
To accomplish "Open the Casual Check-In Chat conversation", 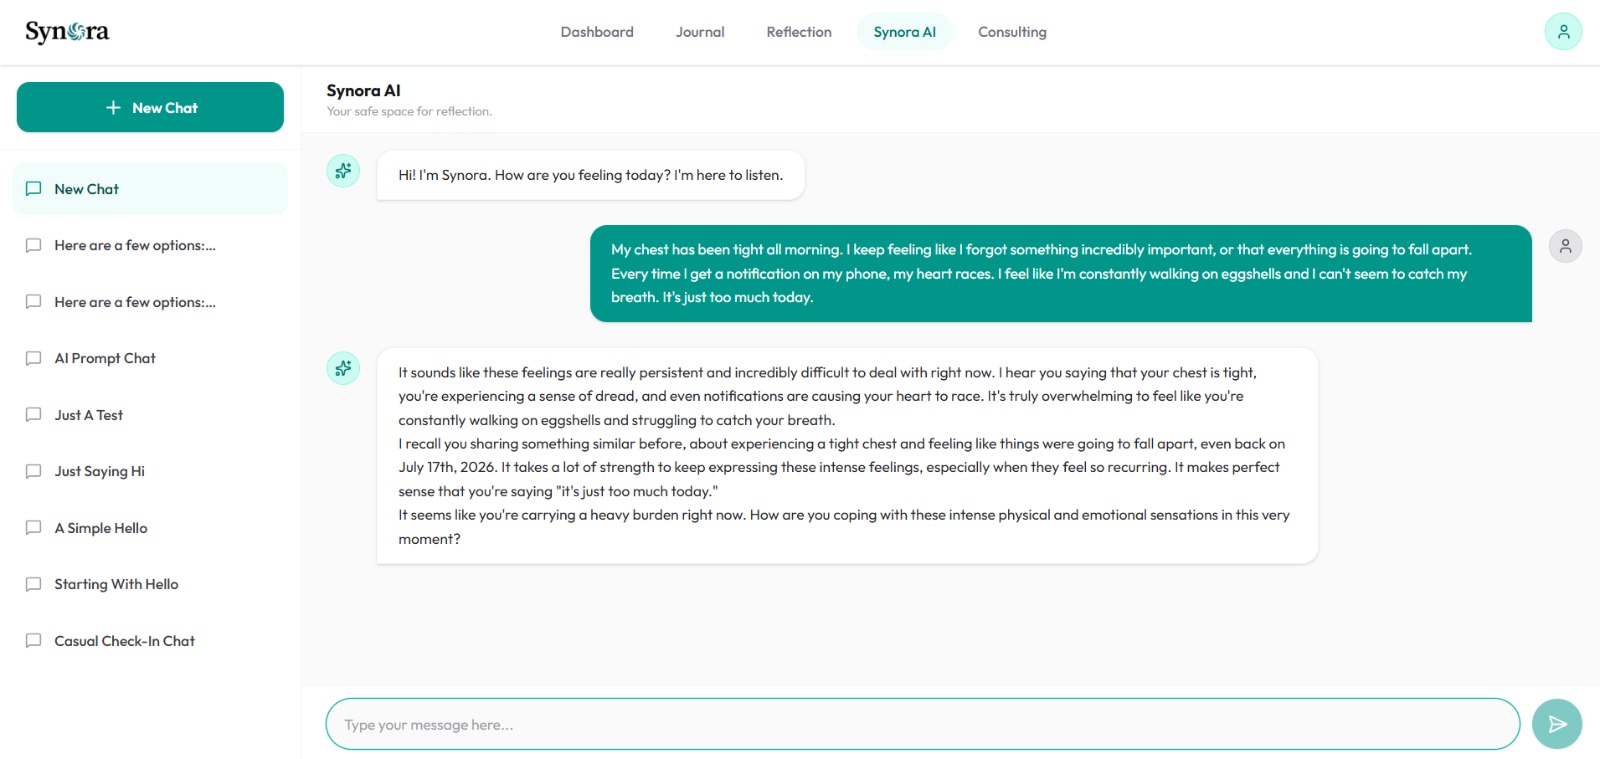I will (150, 641).
